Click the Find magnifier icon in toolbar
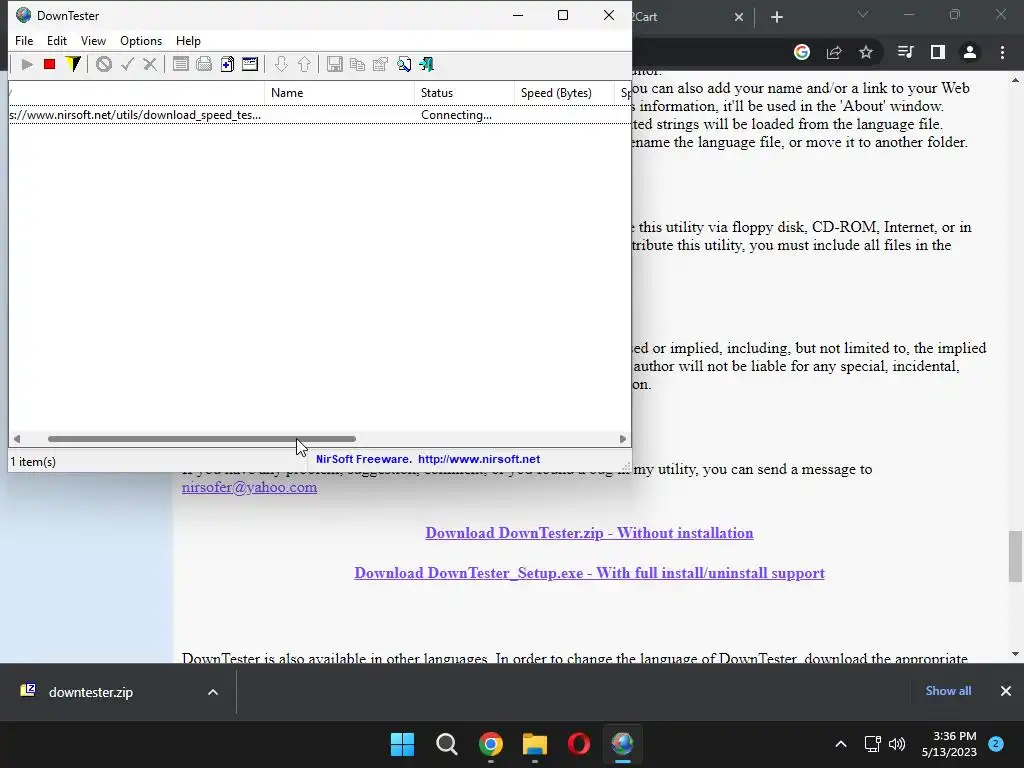The image size is (1024, 768). pyautogui.click(x=404, y=64)
